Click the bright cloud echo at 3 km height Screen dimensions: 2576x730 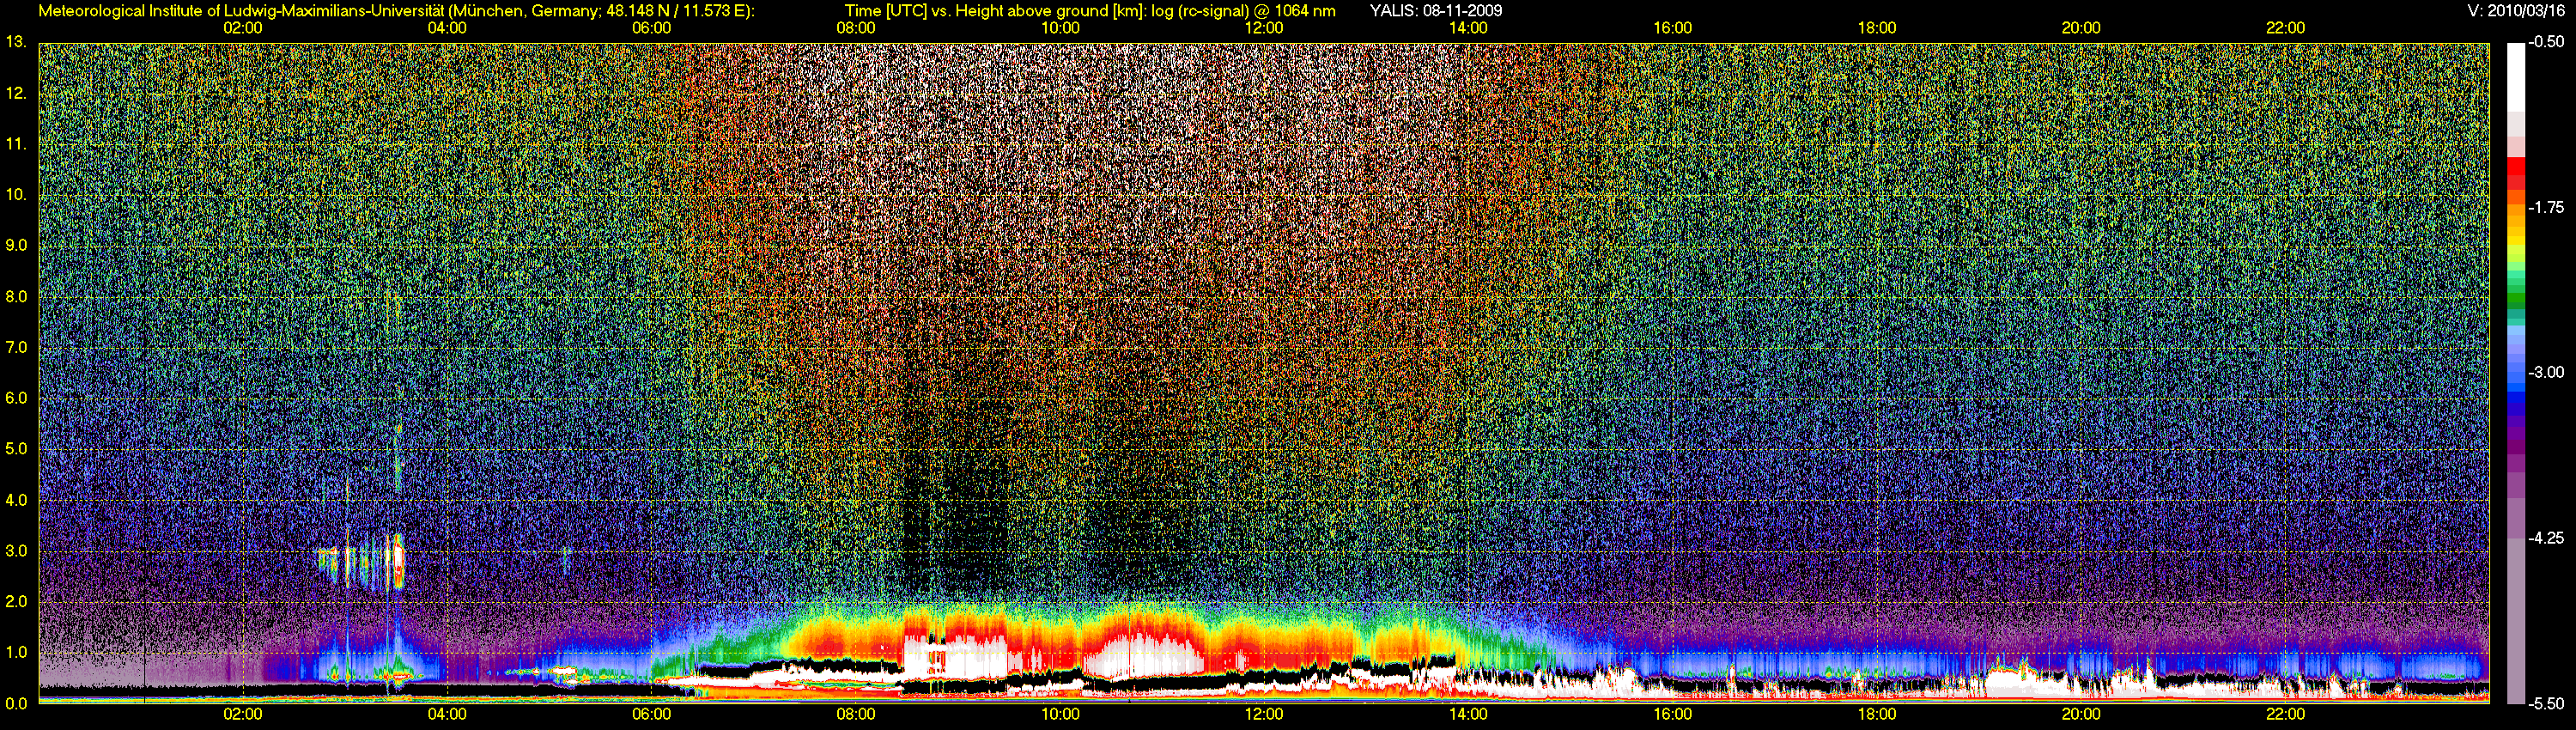[398, 563]
